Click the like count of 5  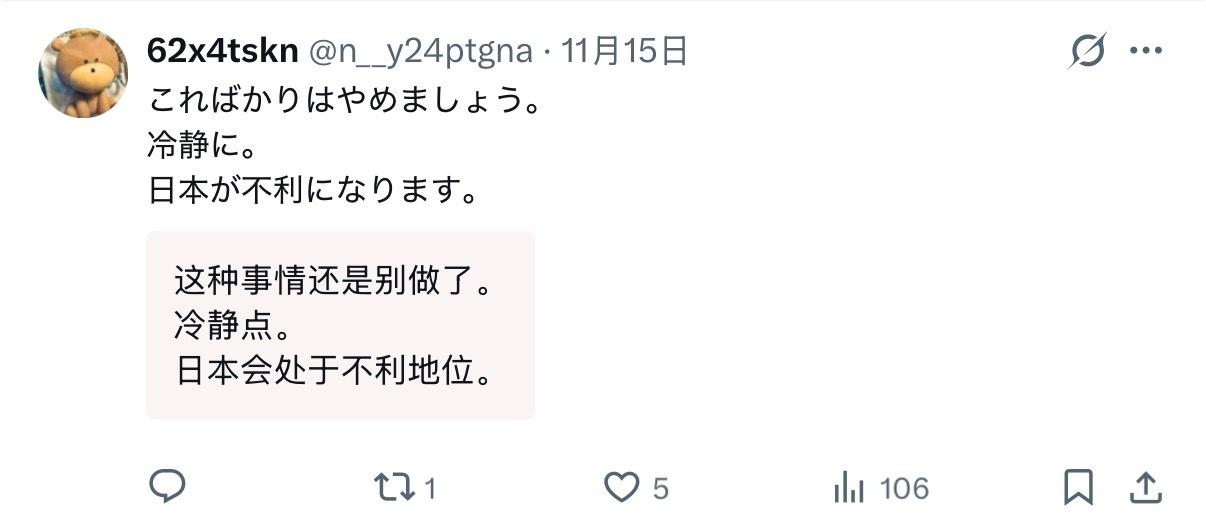click(660, 489)
